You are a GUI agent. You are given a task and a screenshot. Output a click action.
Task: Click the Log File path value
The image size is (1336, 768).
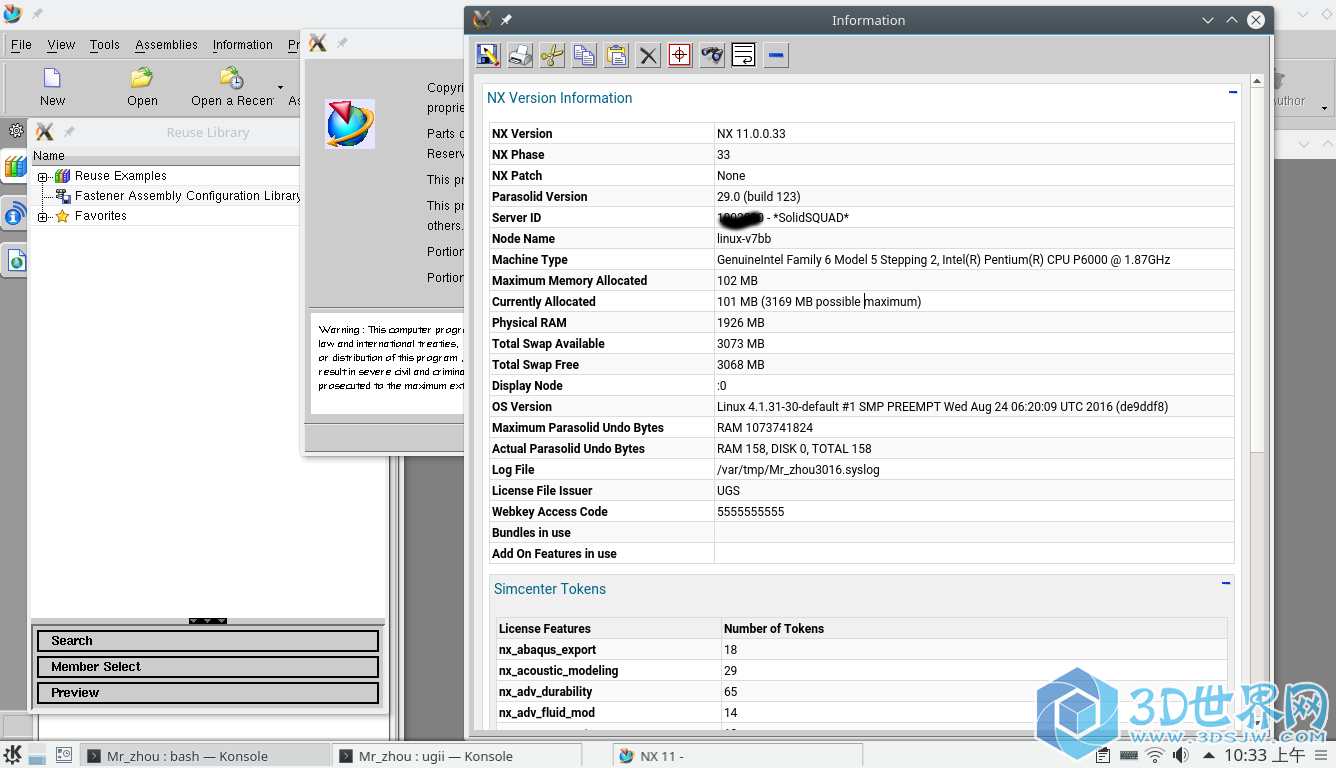pos(798,470)
